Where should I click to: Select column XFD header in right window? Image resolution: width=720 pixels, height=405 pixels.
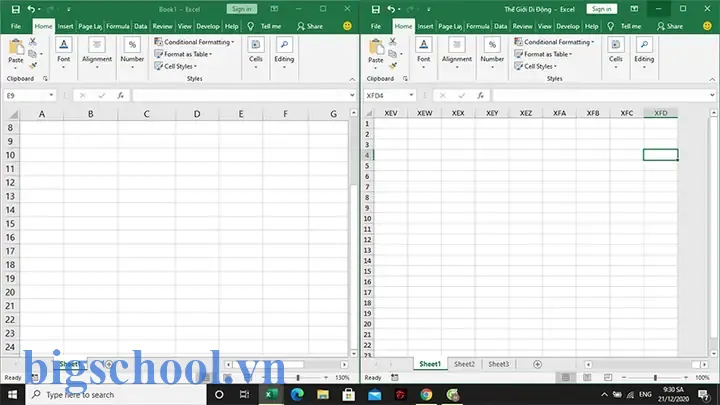pos(660,113)
